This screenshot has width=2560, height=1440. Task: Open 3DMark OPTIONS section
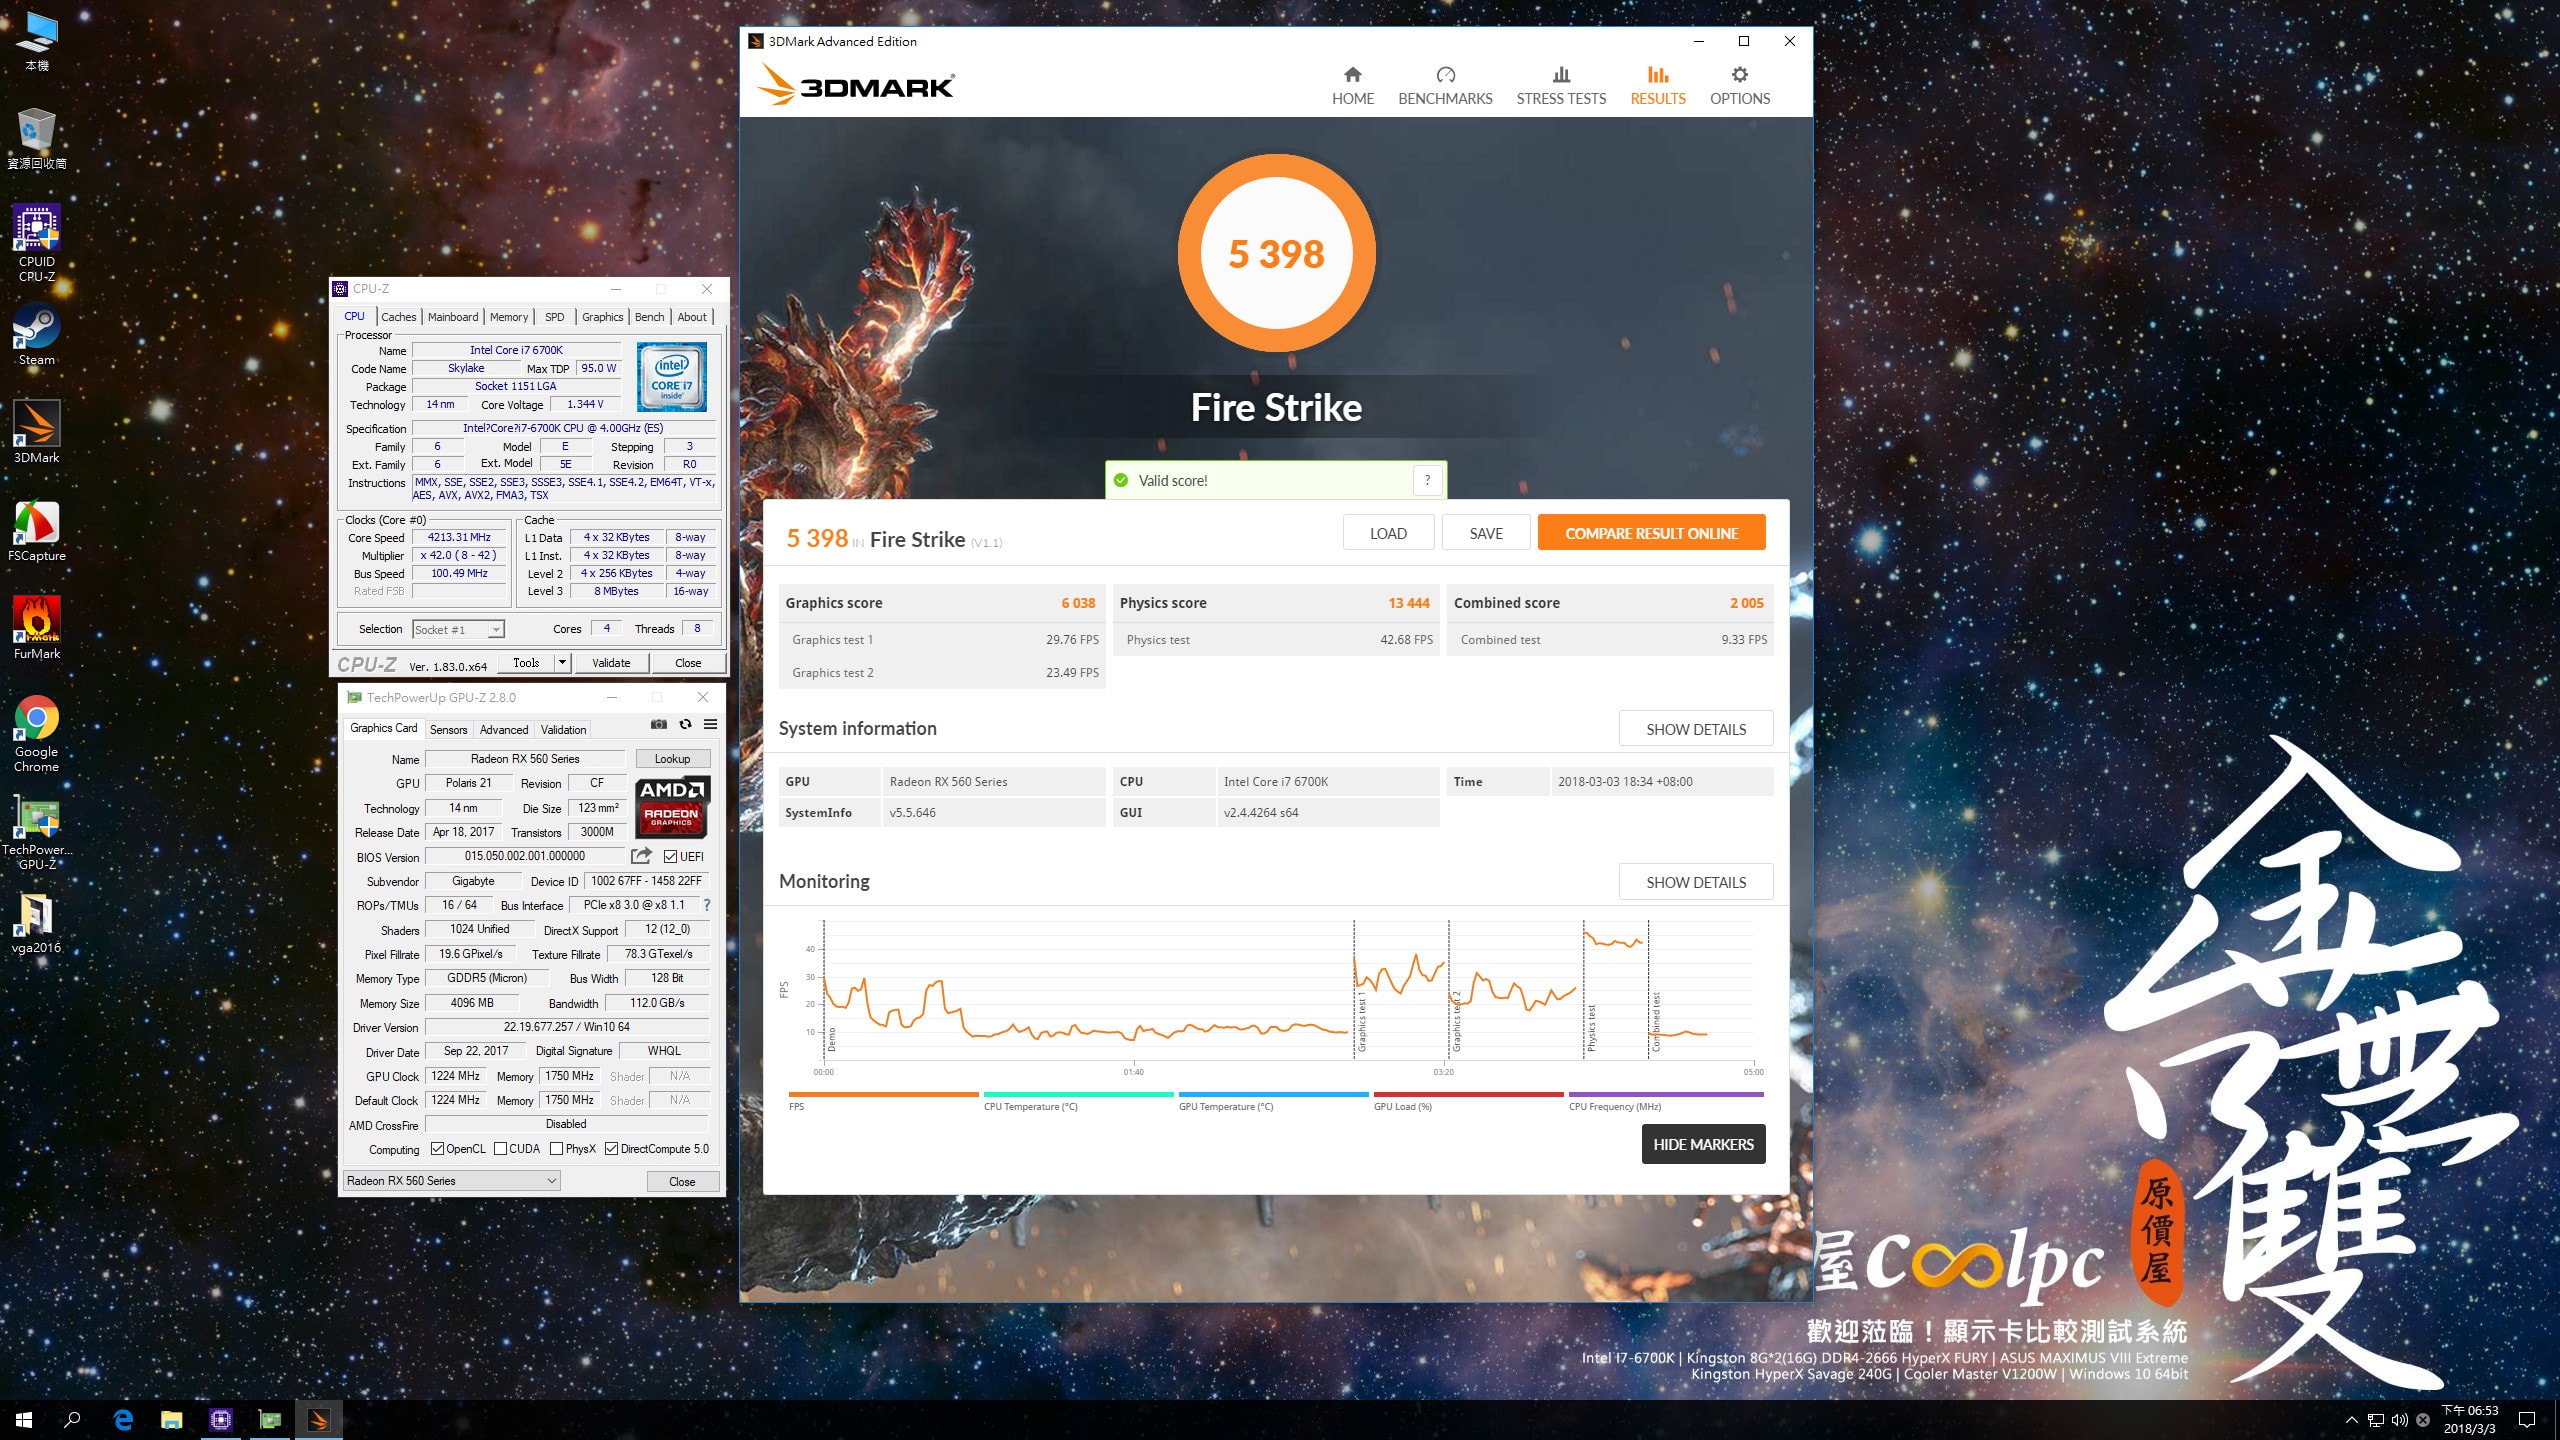point(1740,86)
